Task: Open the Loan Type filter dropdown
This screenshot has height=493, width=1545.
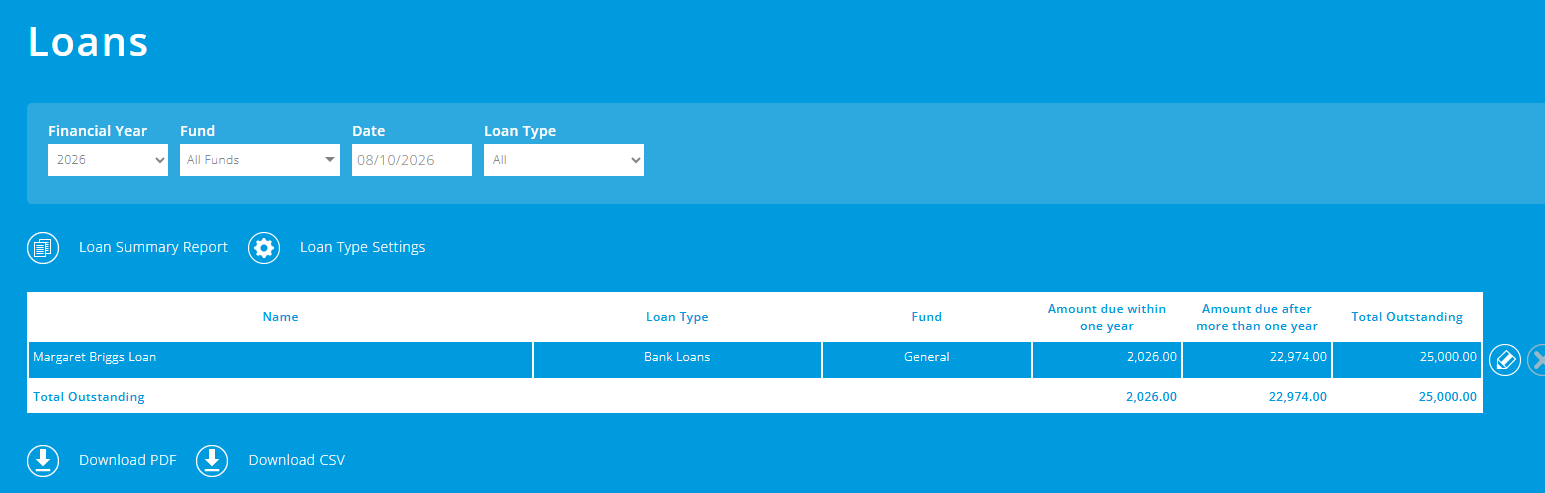Action: pyautogui.click(x=564, y=160)
